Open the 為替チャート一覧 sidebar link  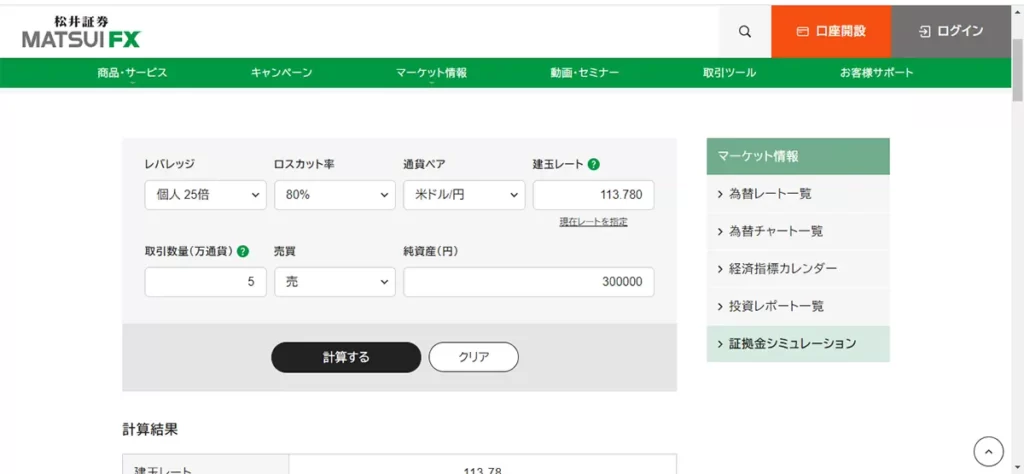coord(797,231)
